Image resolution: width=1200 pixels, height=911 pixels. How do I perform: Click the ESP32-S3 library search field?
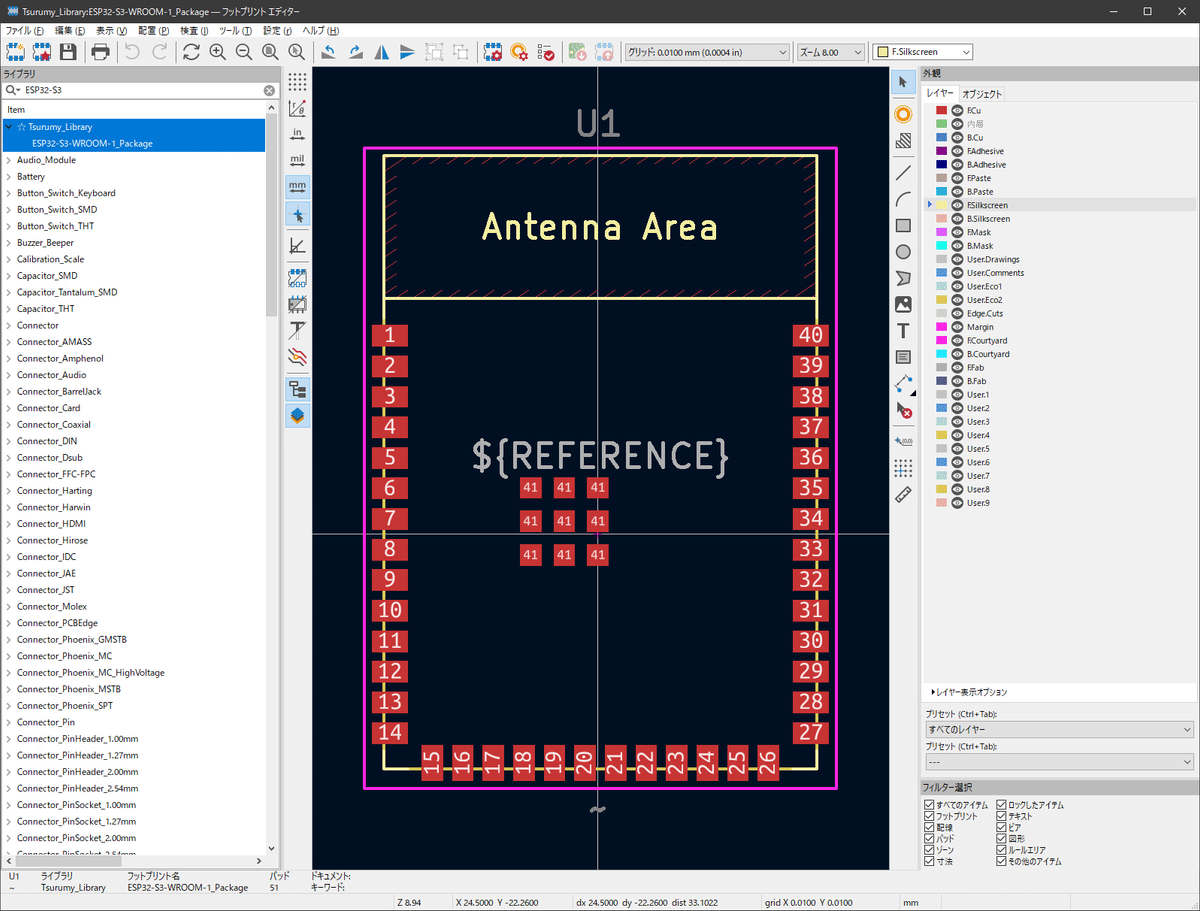(140, 90)
